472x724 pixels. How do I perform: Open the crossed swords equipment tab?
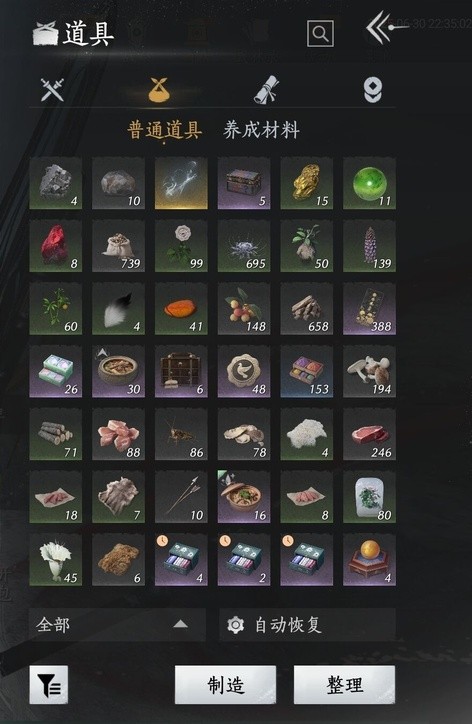click(x=52, y=90)
